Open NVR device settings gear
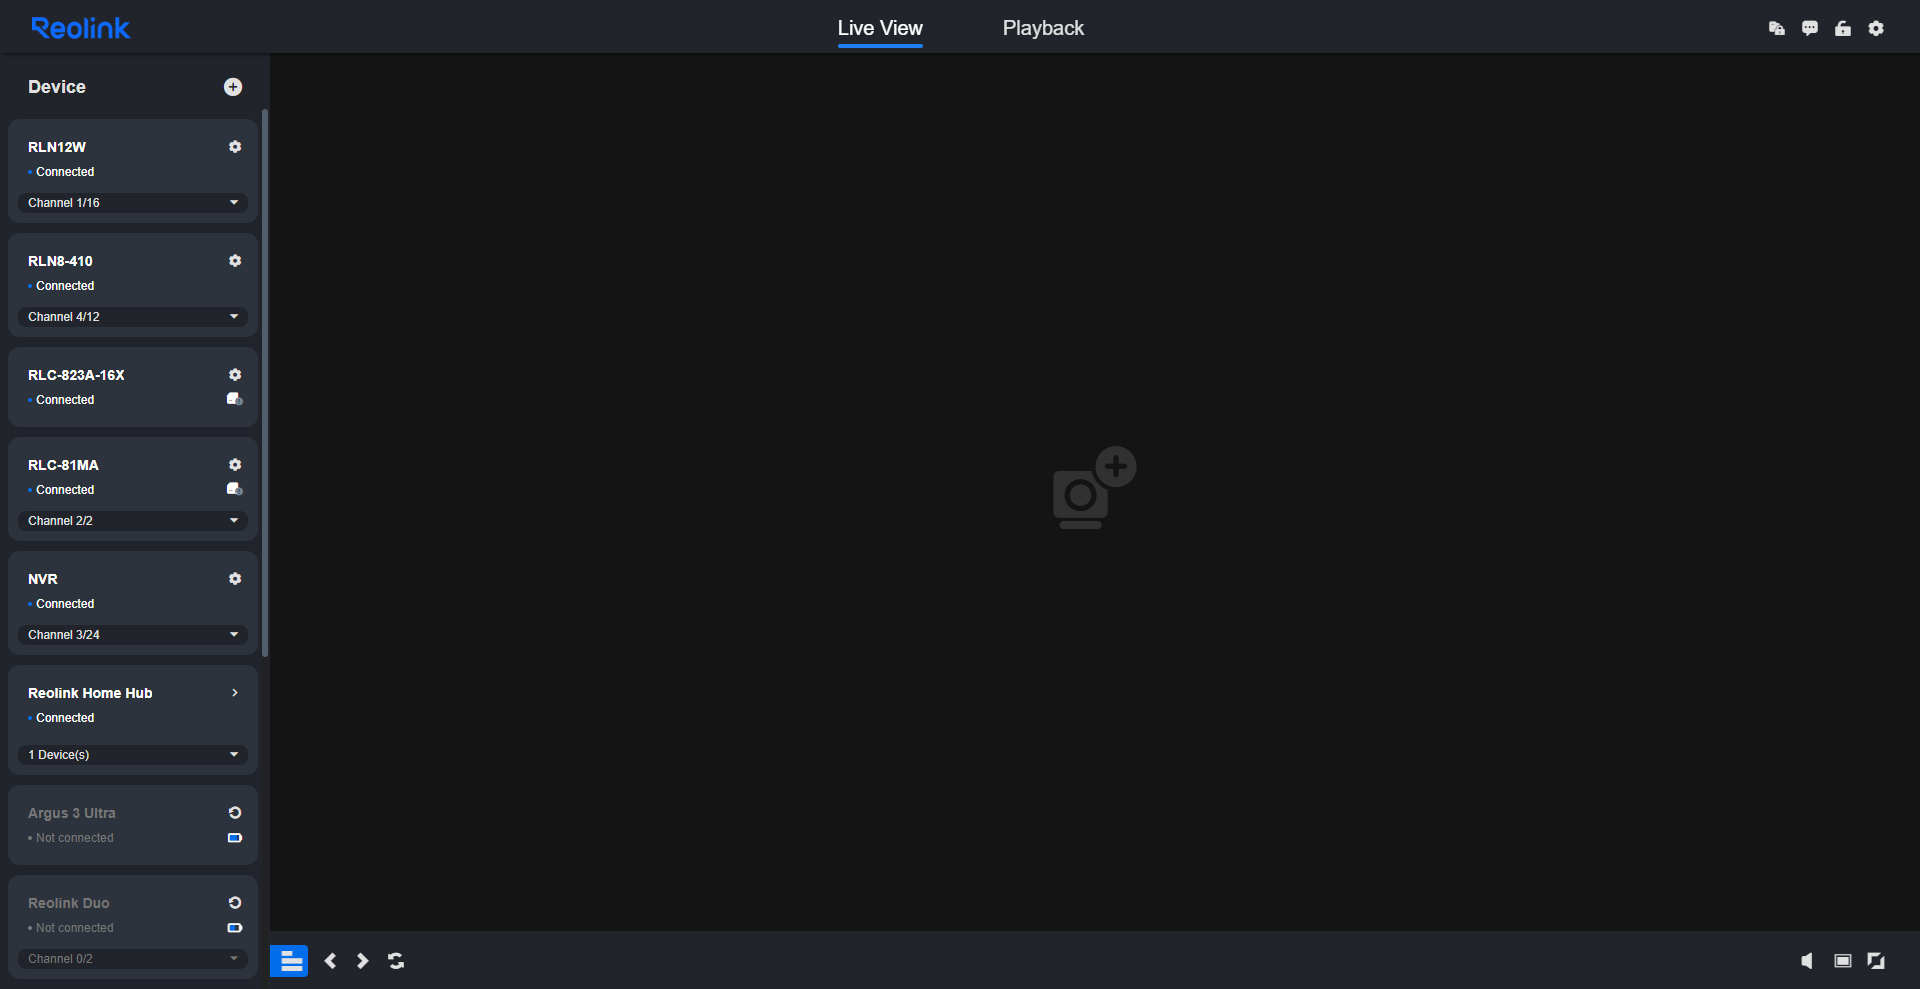 point(235,579)
